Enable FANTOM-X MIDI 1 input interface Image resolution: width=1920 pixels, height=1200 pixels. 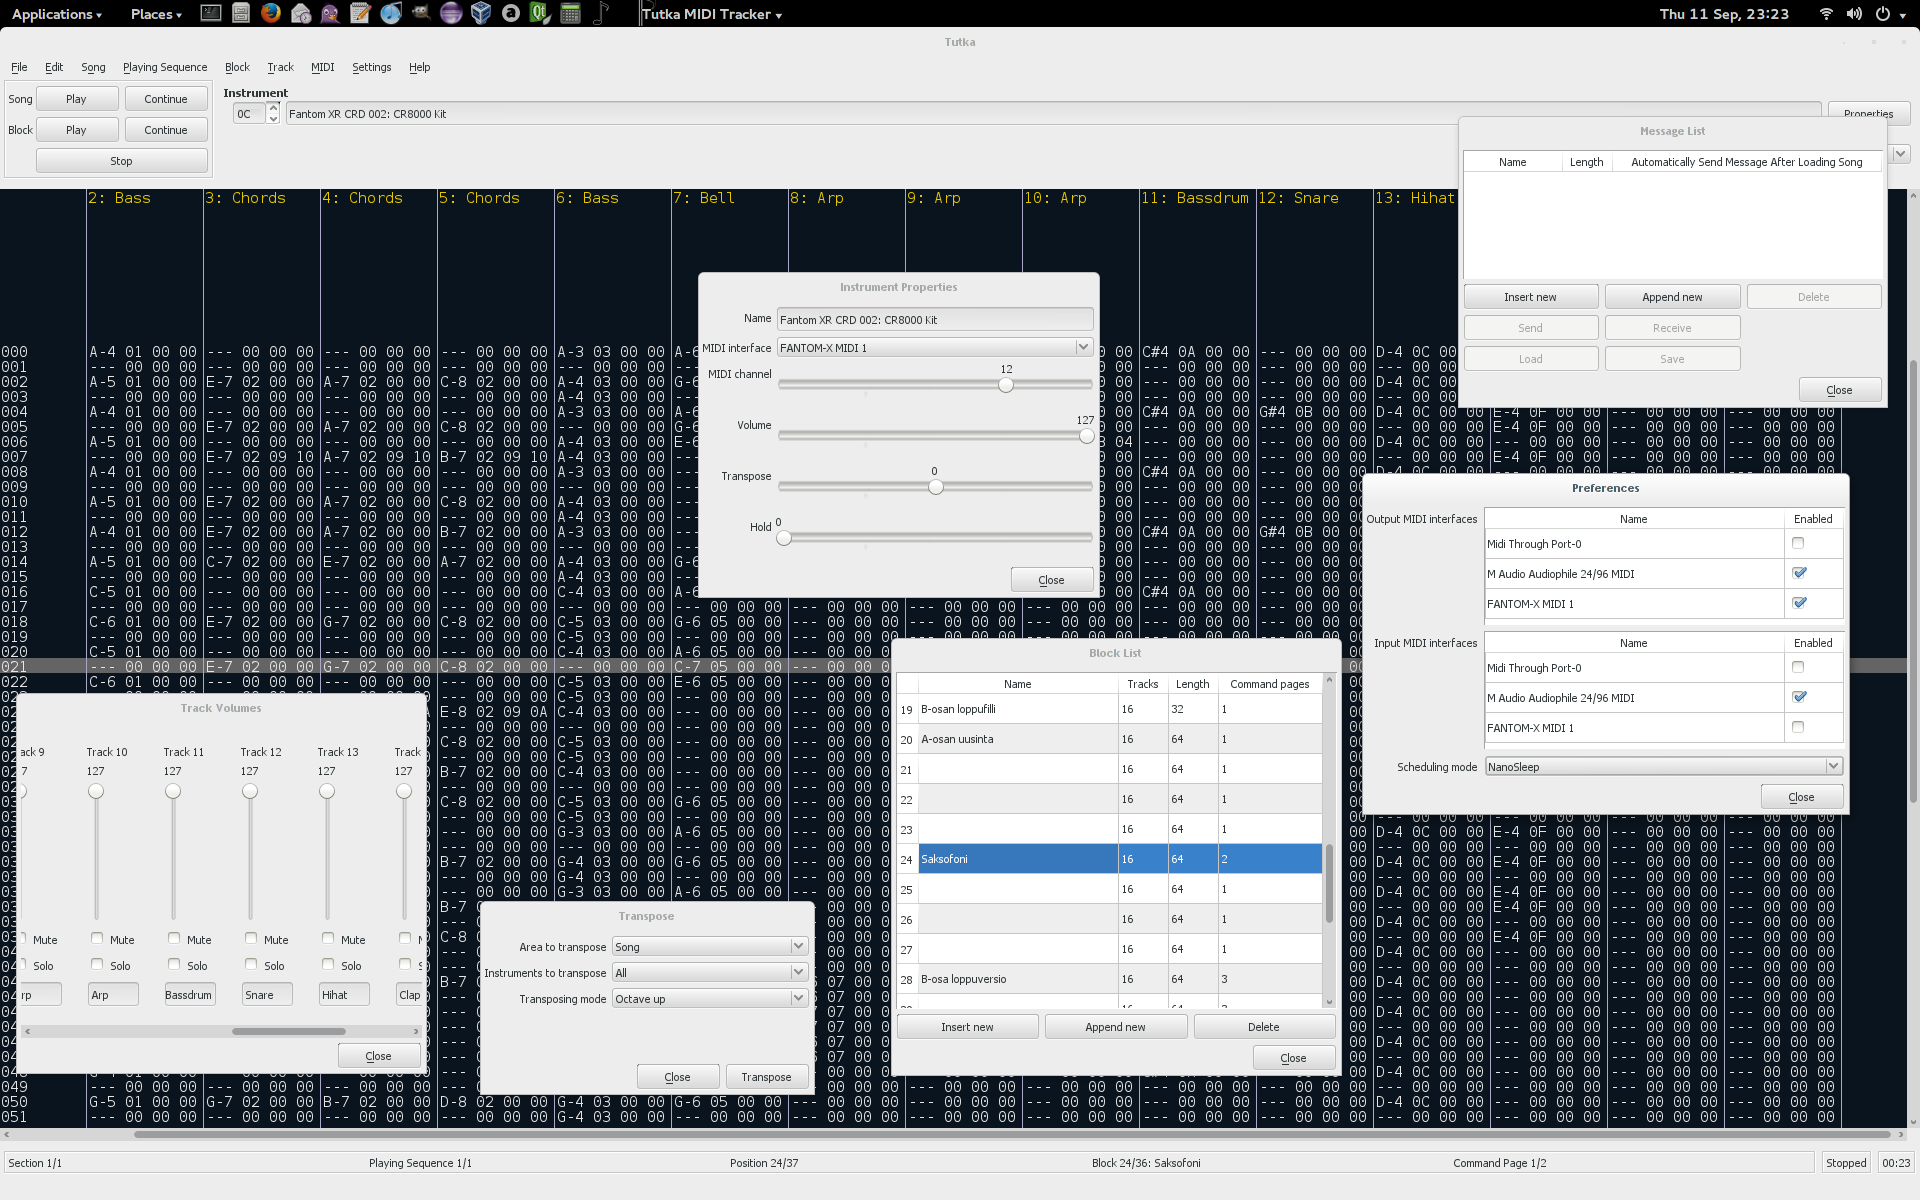point(1798,727)
